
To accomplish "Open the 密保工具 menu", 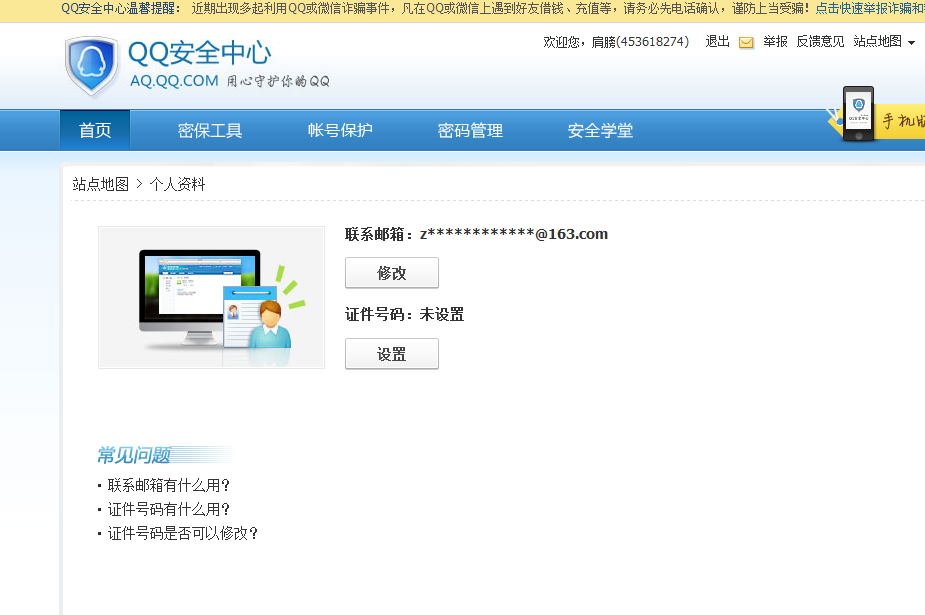I will click(210, 130).
